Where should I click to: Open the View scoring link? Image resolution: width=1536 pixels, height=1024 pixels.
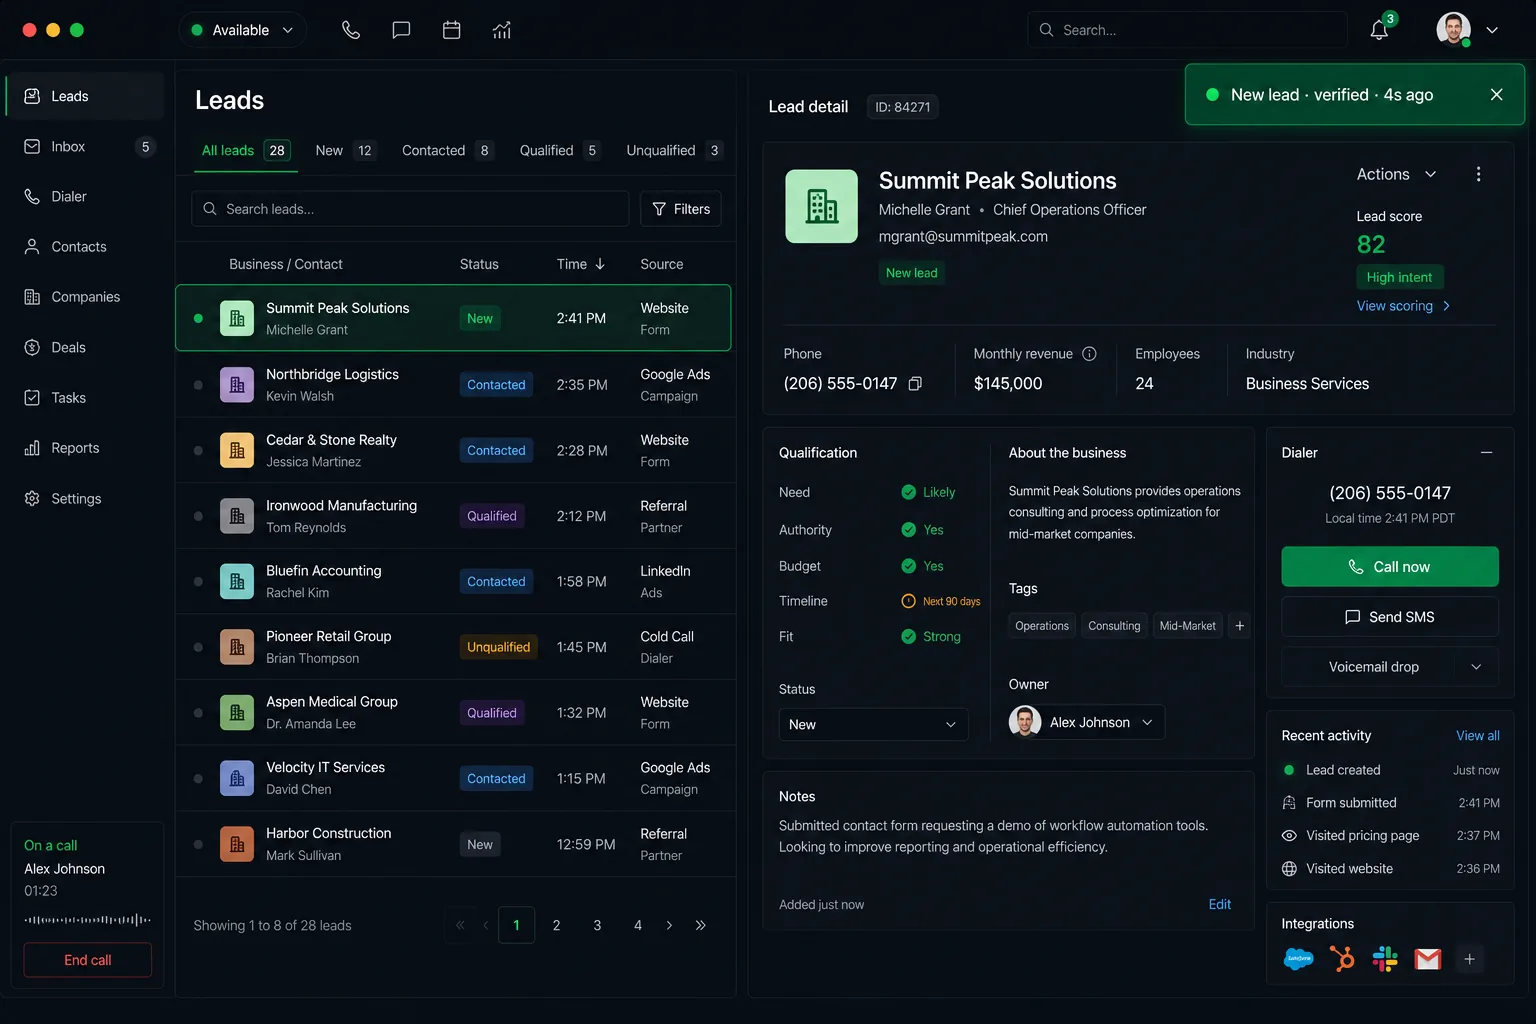[x=1404, y=306]
